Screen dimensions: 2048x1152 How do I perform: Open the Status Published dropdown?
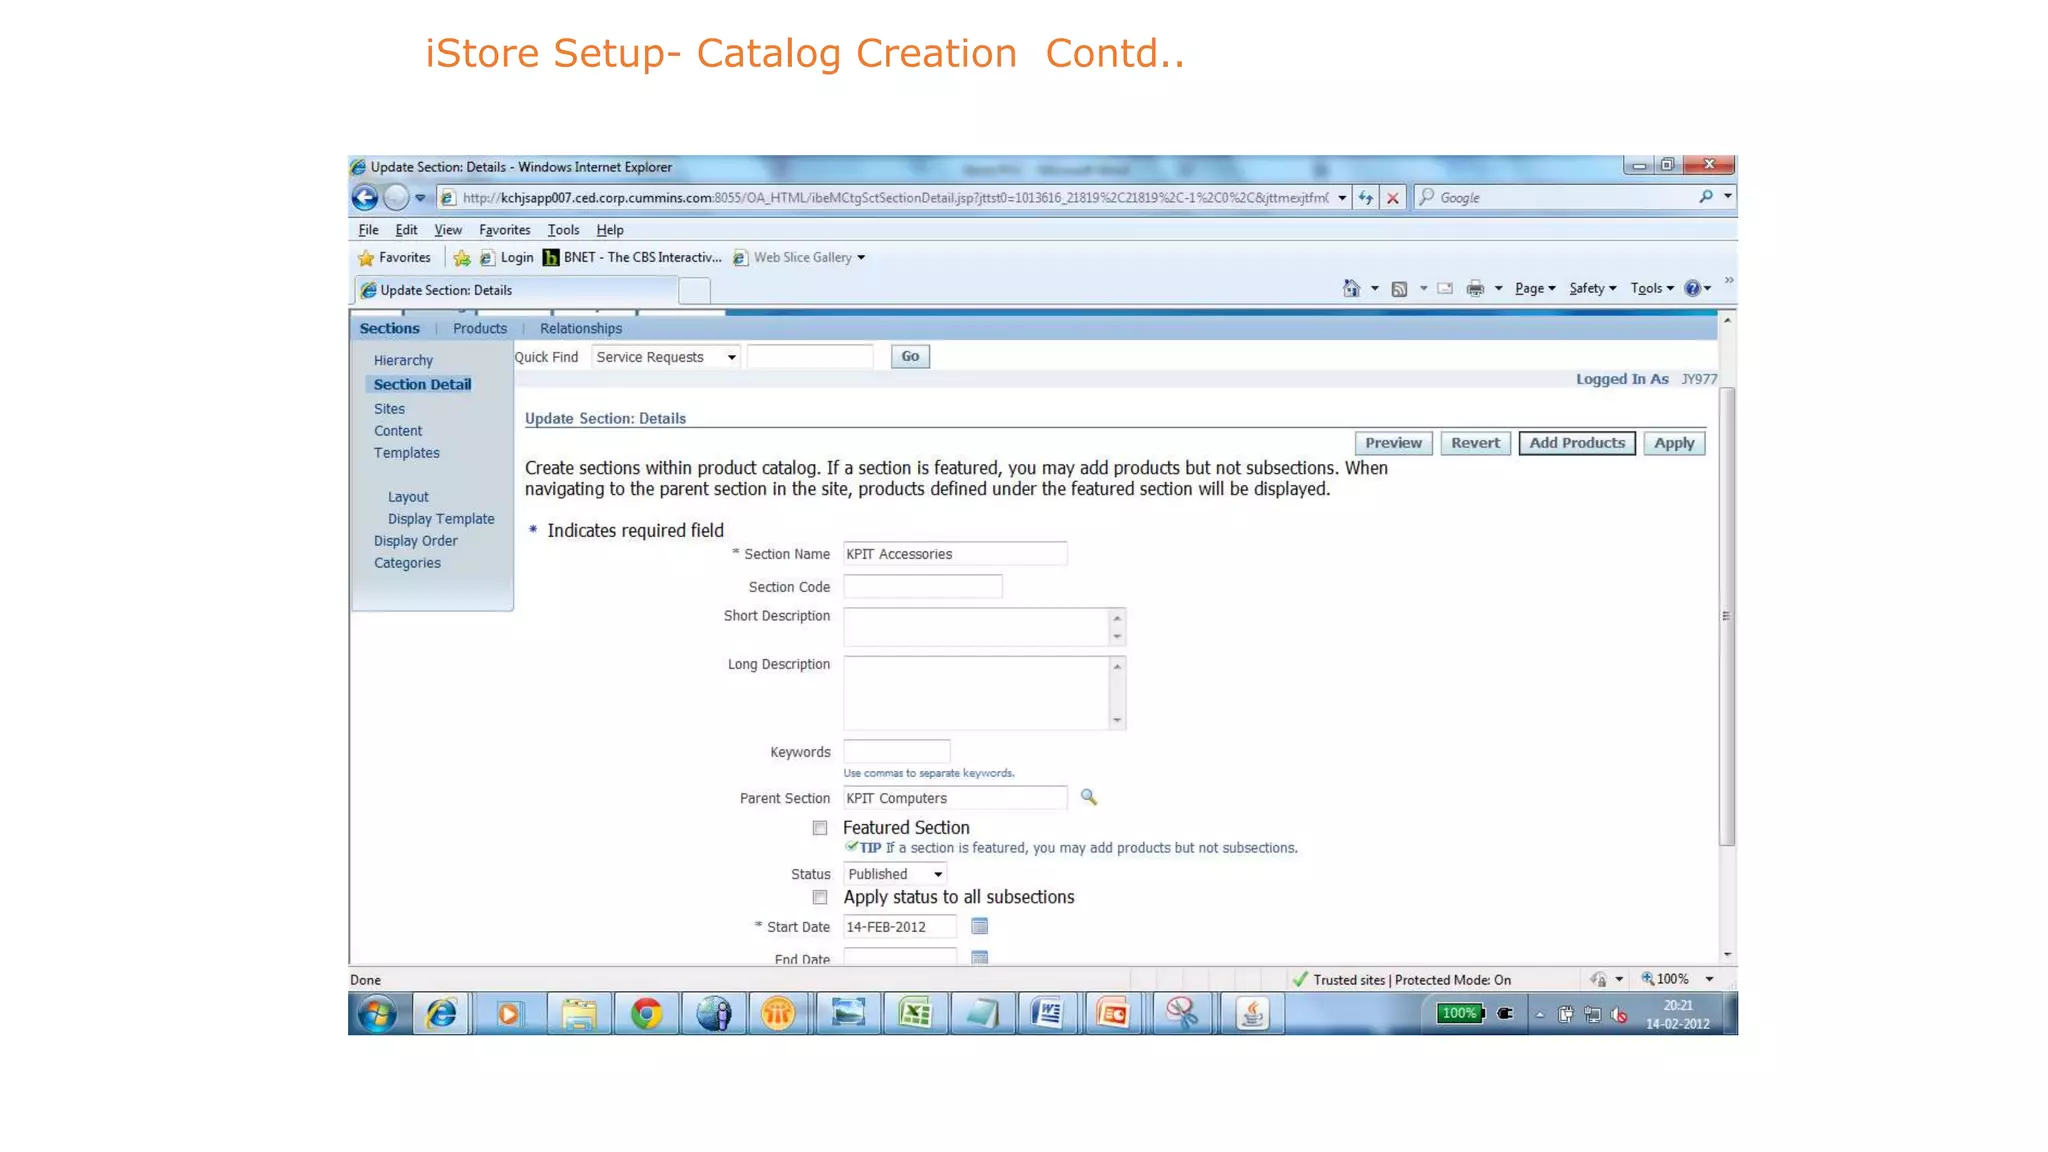pyautogui.click(x=895, y=874)
